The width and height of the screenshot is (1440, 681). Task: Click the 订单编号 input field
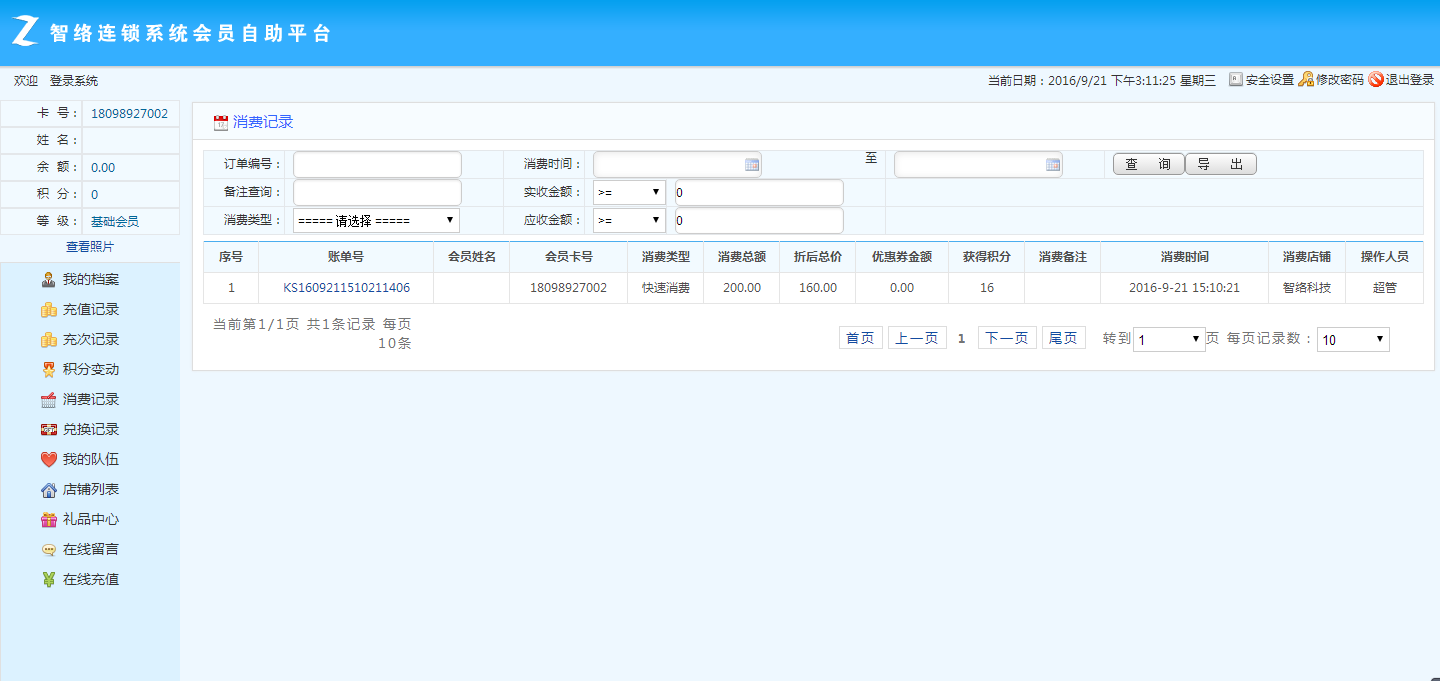click(x=377, y=164)
